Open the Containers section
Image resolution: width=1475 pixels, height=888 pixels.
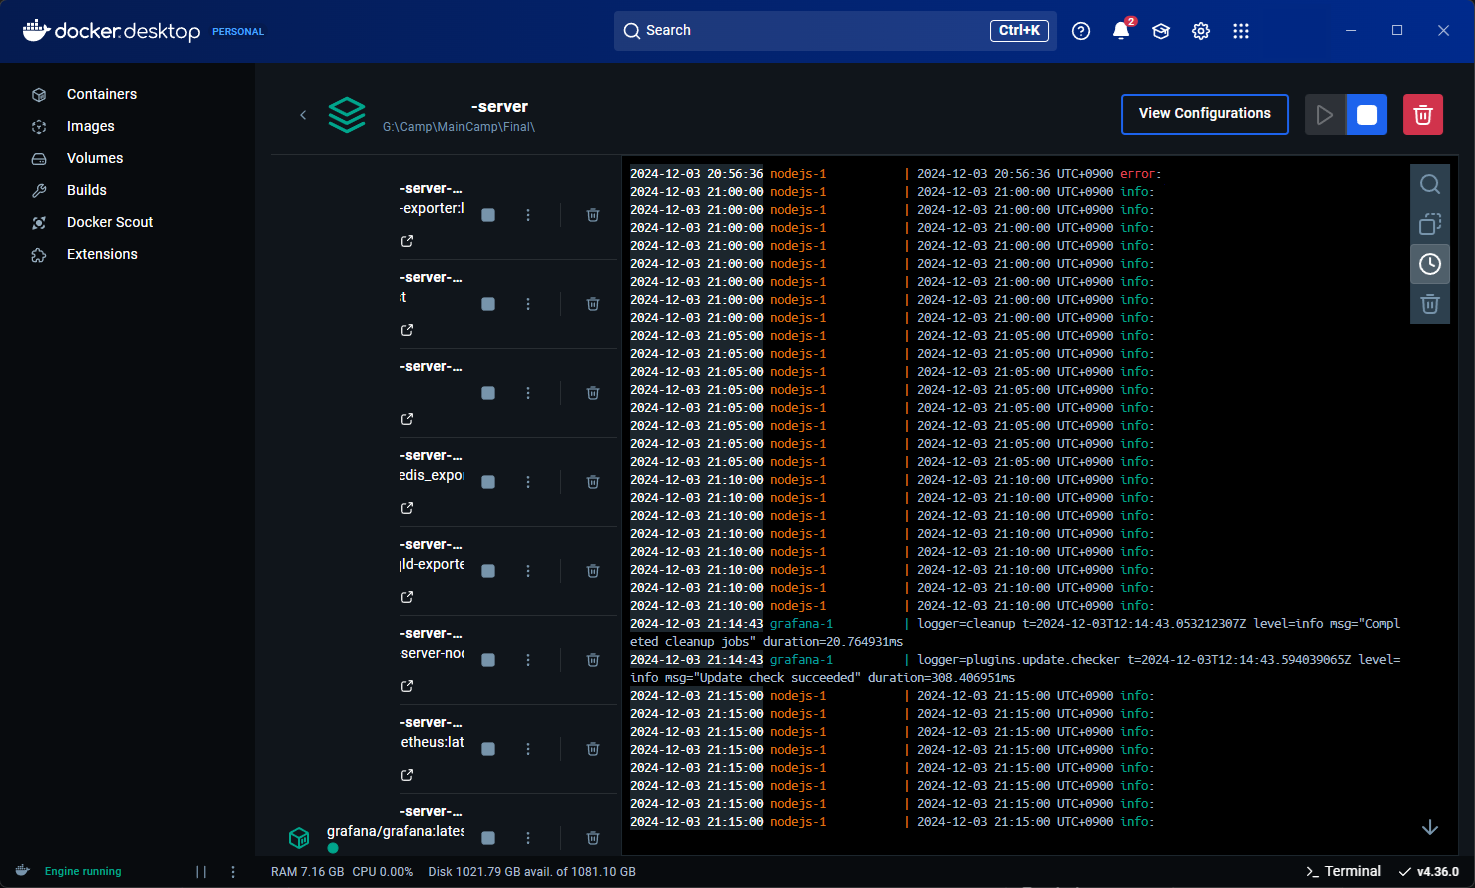pos(101,94)
